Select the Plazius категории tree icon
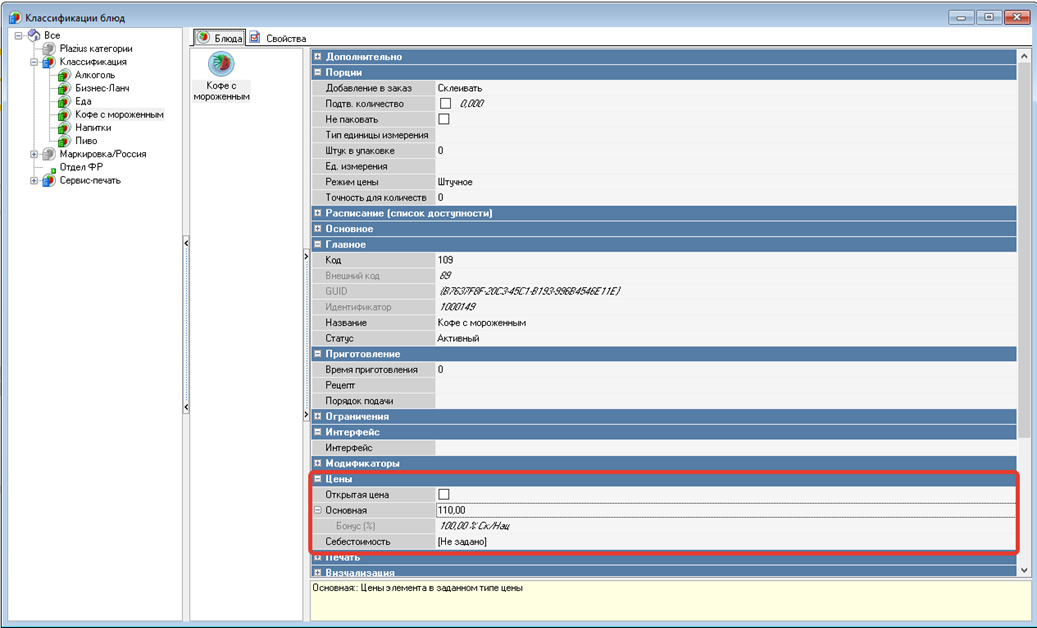This screenshot has height=628, width=1037. (49, 48)
